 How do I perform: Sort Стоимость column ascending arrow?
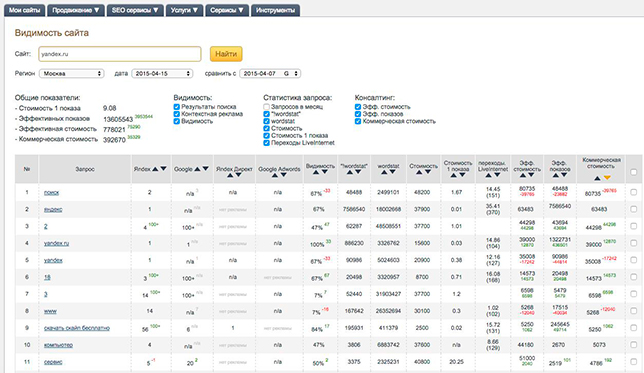419,172
